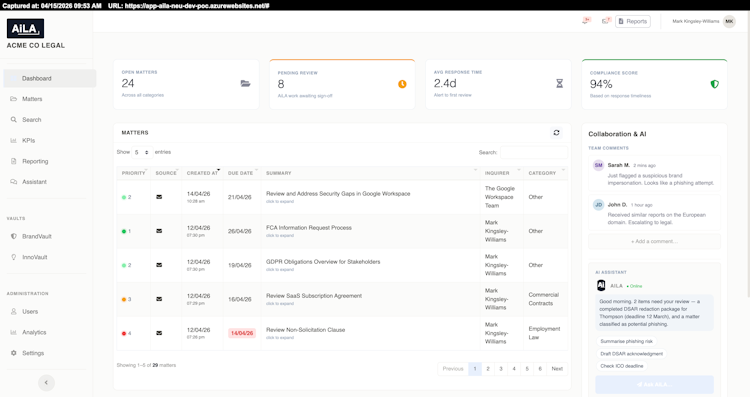Sort by the Inquirer column
Image resolution: width=750 pixels, height=397 pixels.
(502, 173)
